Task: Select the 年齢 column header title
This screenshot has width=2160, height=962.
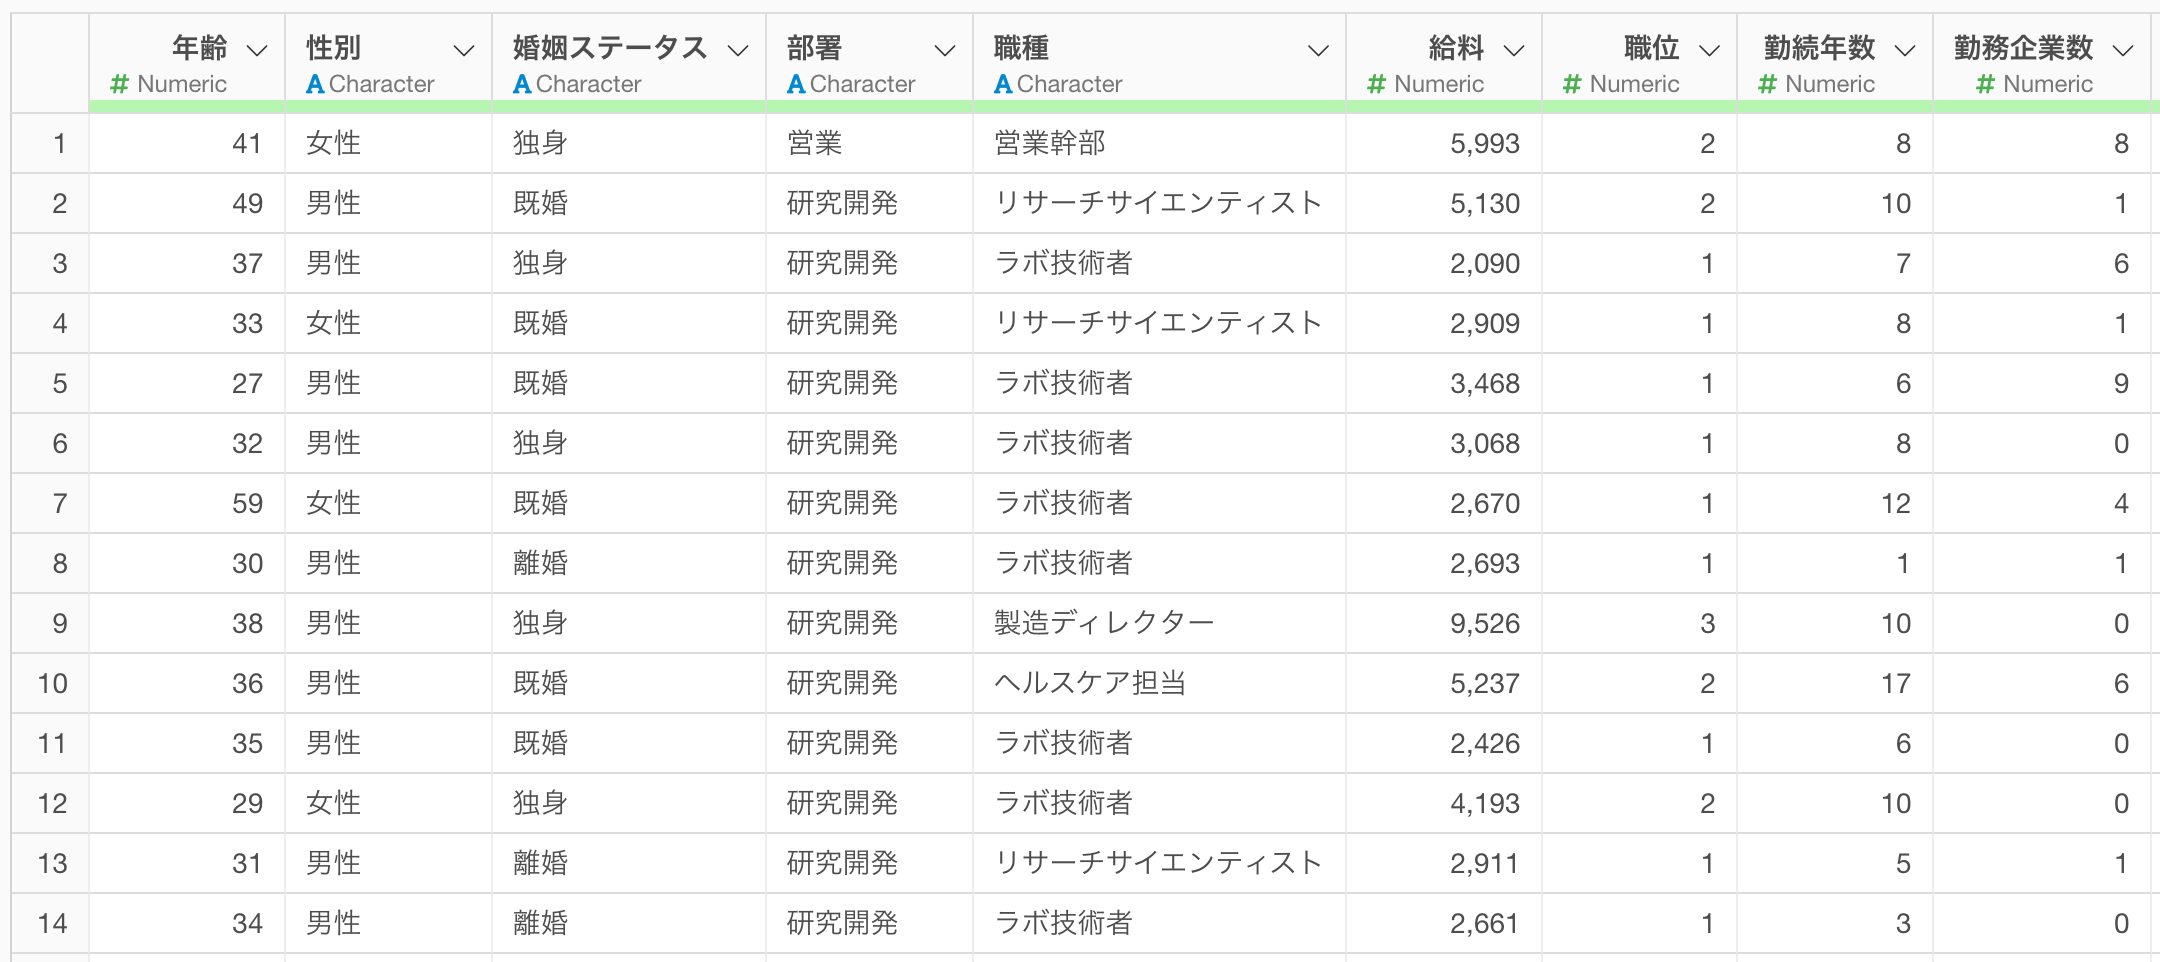Action: point(200,47)
